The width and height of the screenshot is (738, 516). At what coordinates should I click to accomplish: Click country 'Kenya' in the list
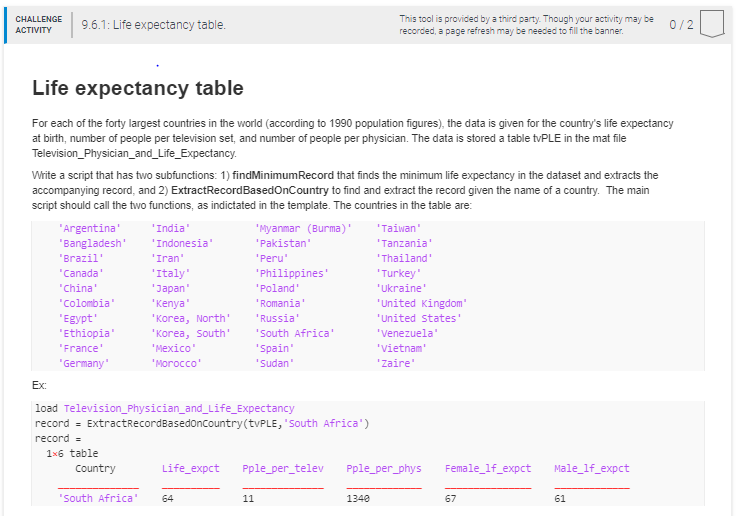point(170,304)
